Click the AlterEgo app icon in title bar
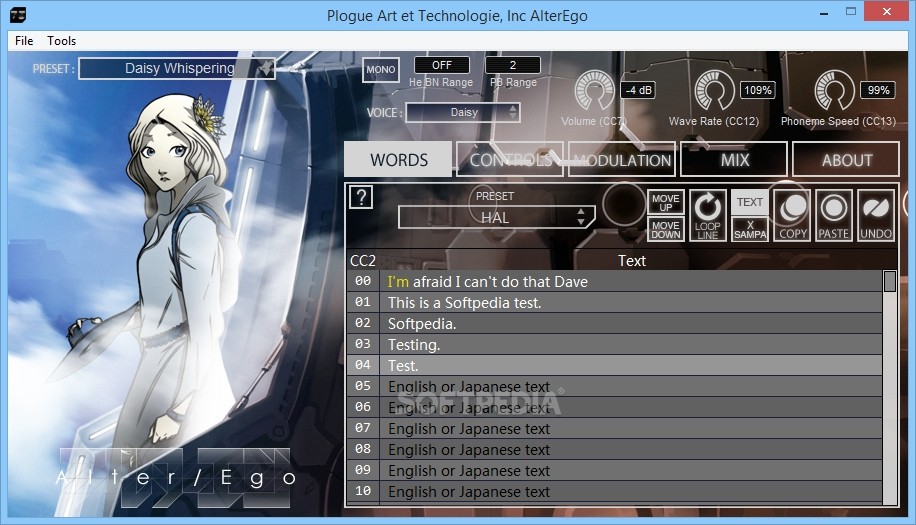The image size is (916, 525). click(x=18, y=15)
